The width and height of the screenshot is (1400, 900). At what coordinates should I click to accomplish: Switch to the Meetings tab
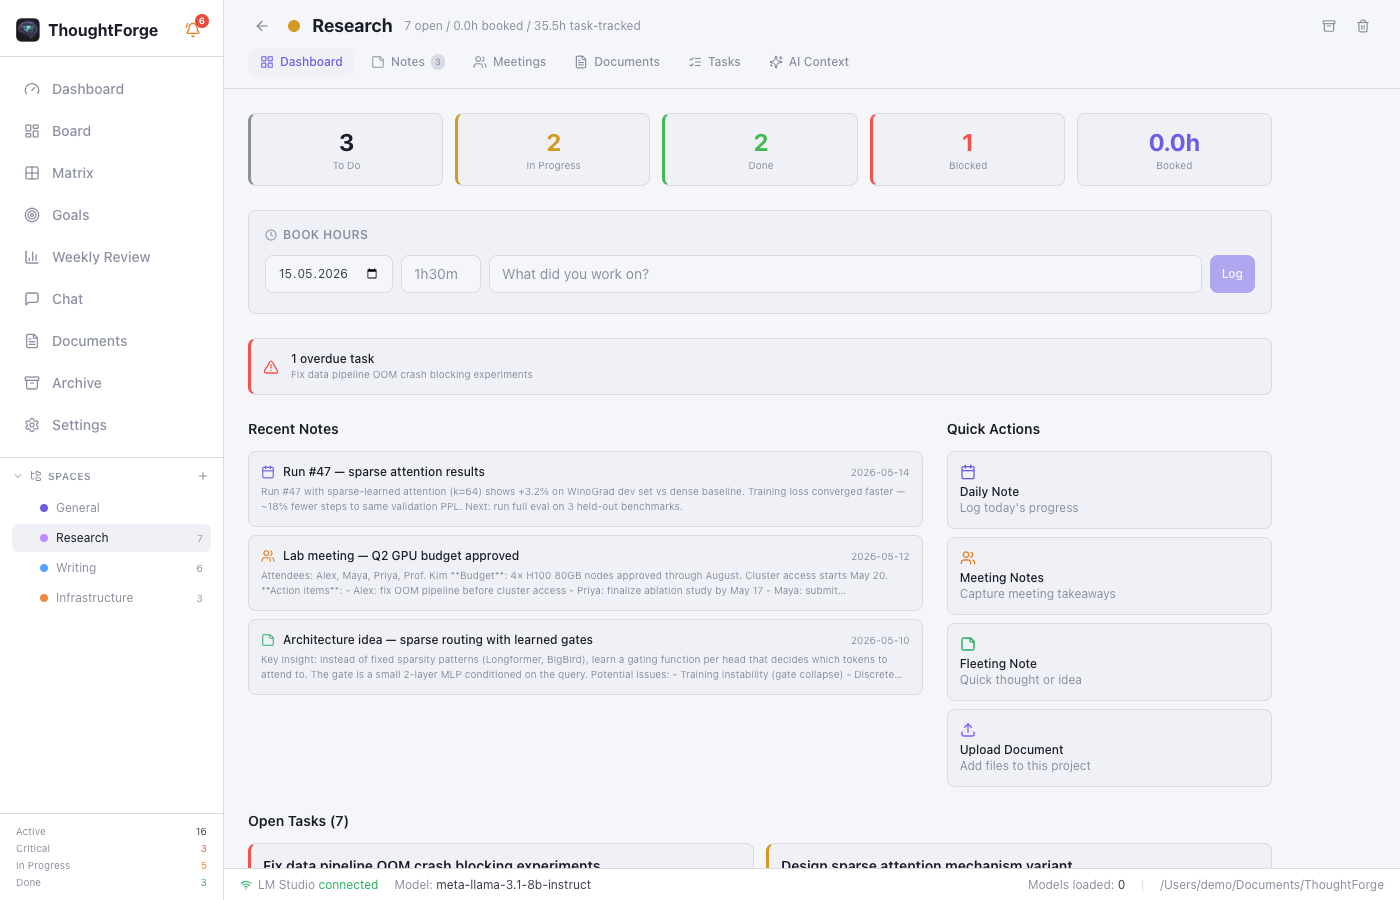510,62
